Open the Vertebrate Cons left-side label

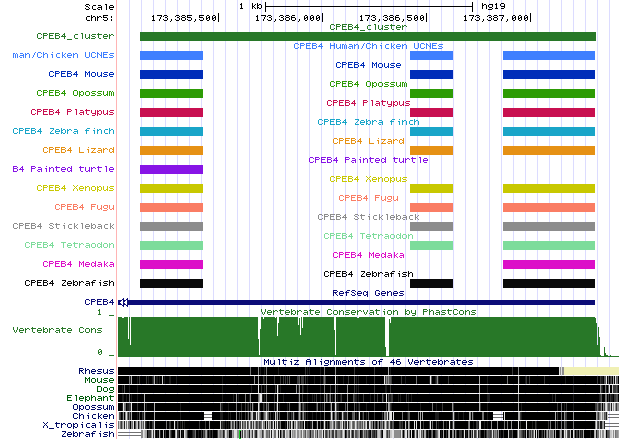(x=62, y=329)
